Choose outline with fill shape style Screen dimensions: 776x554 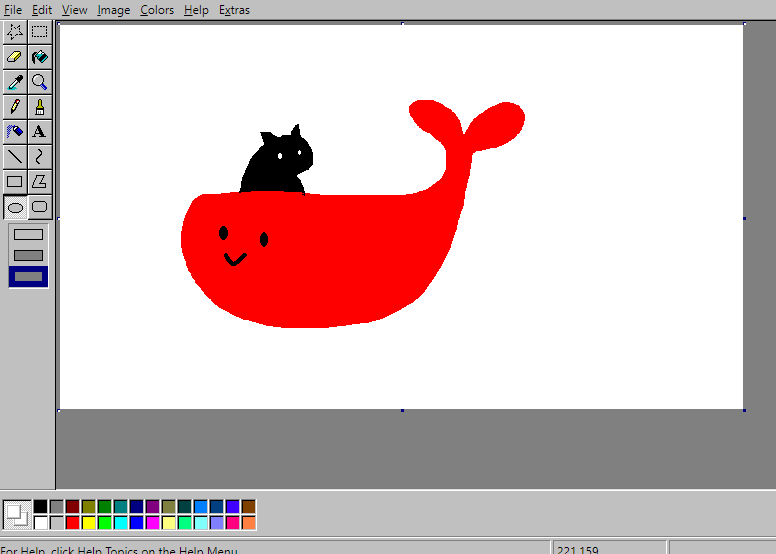coord(28,255)
